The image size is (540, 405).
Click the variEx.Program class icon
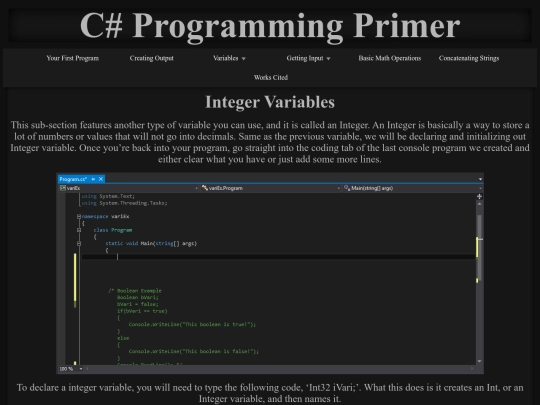click(205, 188)
